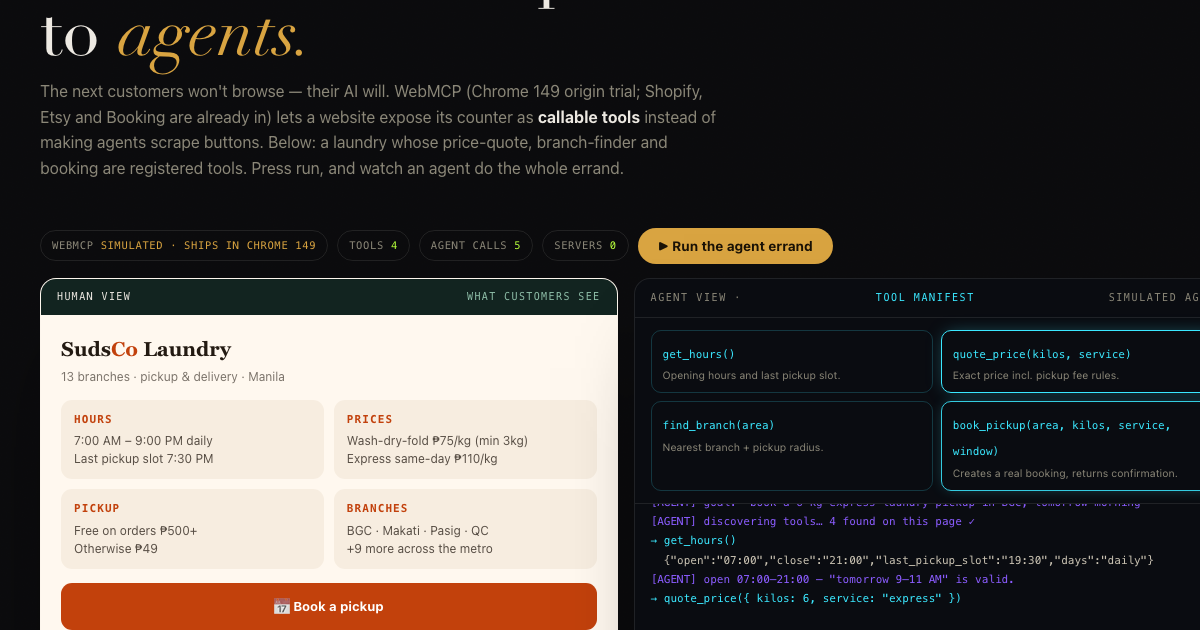The image size is (1200, 630).
Task: Click the Agent View label
Action: [x=695, y=297]
